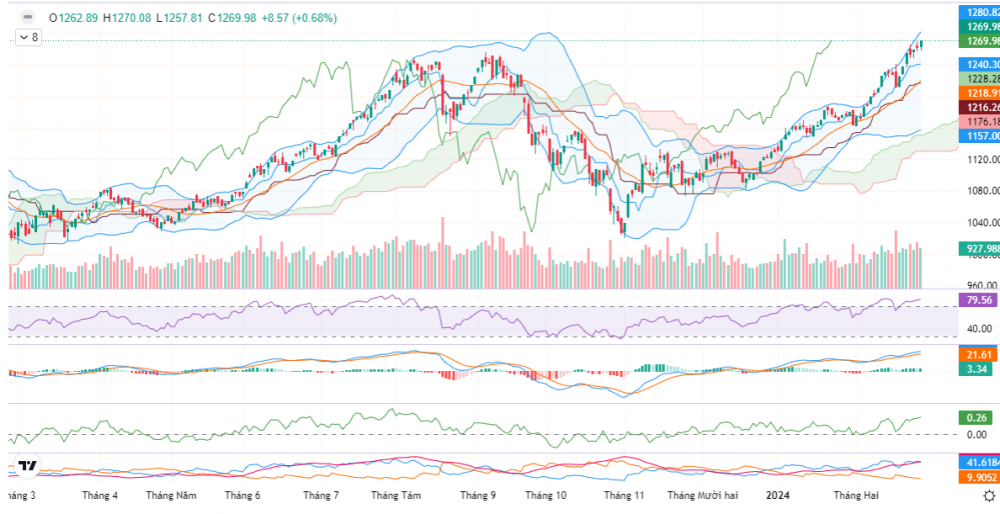Viewport: 1000px width, 514px height.
Task: Click the MACD histogram value 3.34
Action: coord(976,370)
